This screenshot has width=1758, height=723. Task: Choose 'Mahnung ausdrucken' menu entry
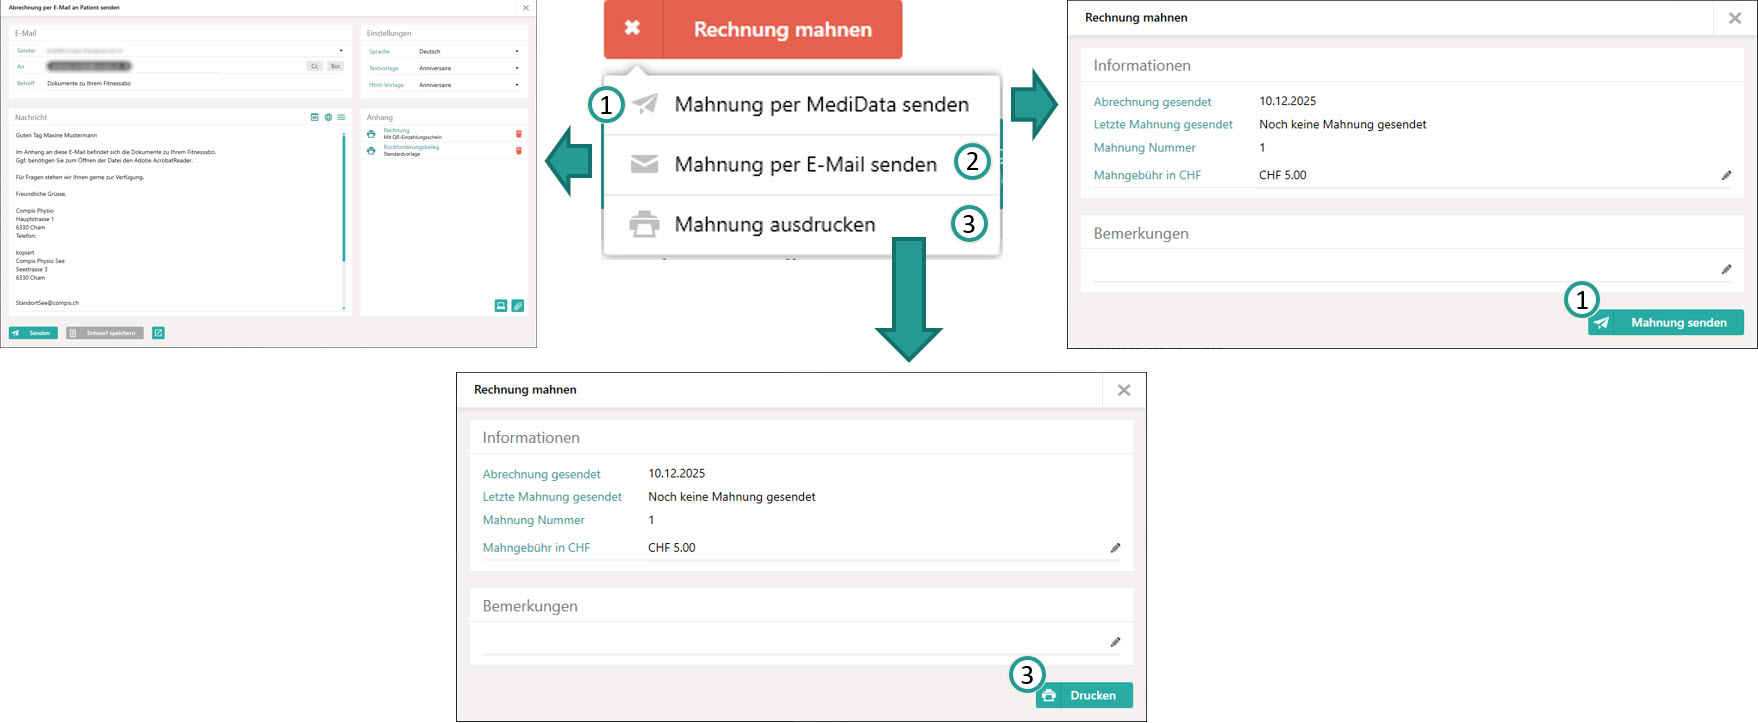click(x=801, y=225)
